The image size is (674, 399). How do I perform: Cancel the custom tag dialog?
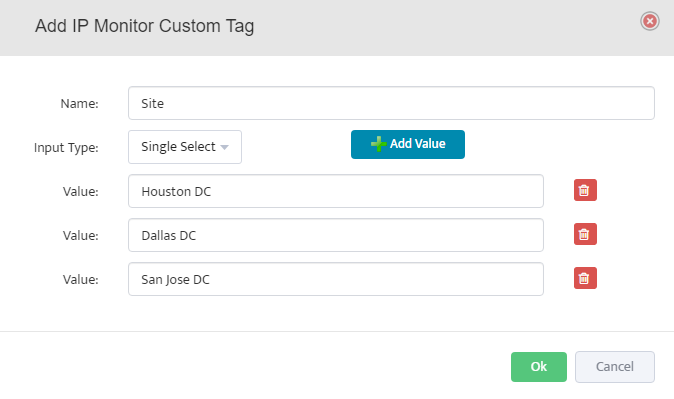pos(615,367)
